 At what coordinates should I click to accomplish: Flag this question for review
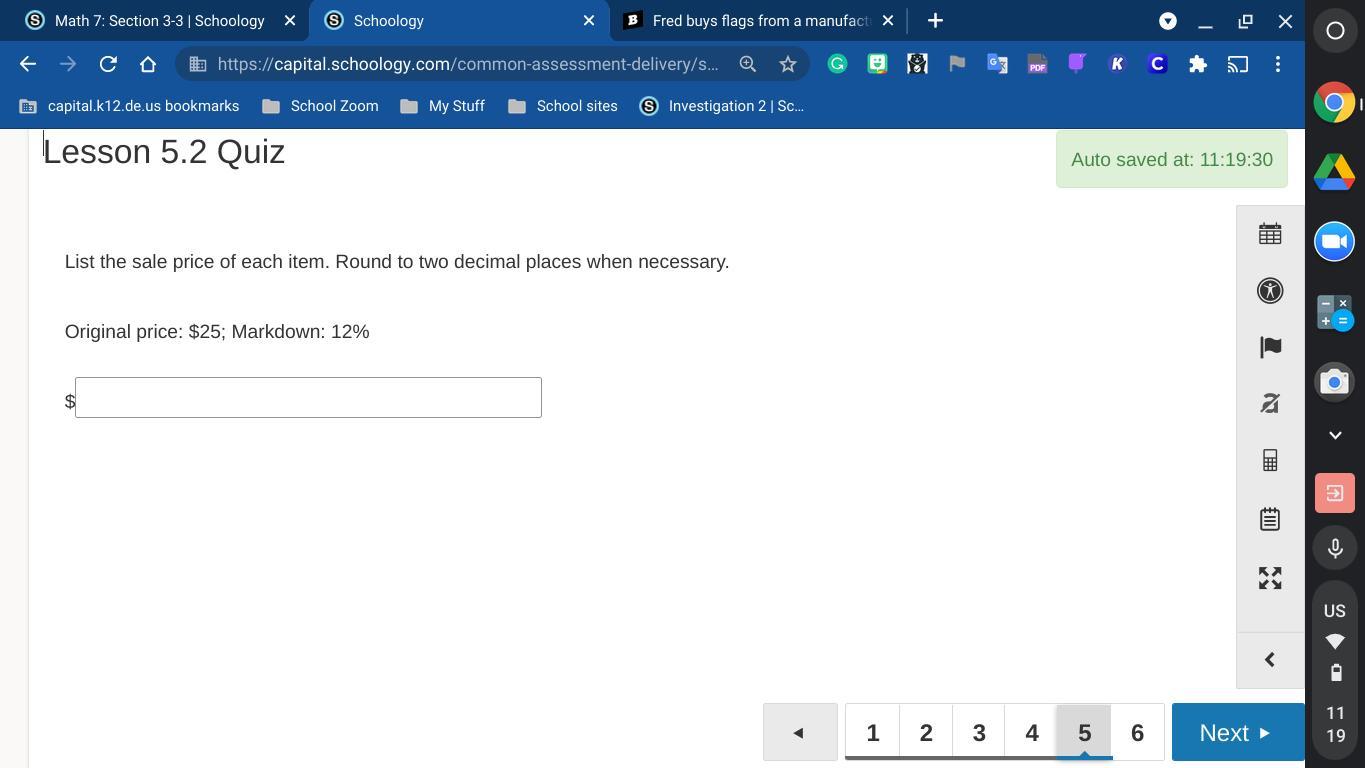(1270, 347)
